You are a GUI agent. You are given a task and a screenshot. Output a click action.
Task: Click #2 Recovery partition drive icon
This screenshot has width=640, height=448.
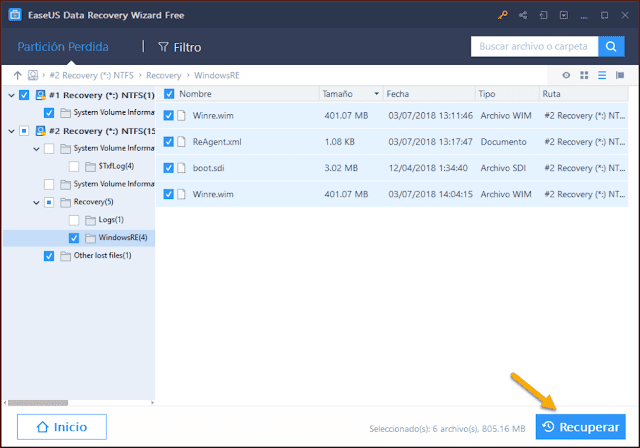(x=40, y=131)
